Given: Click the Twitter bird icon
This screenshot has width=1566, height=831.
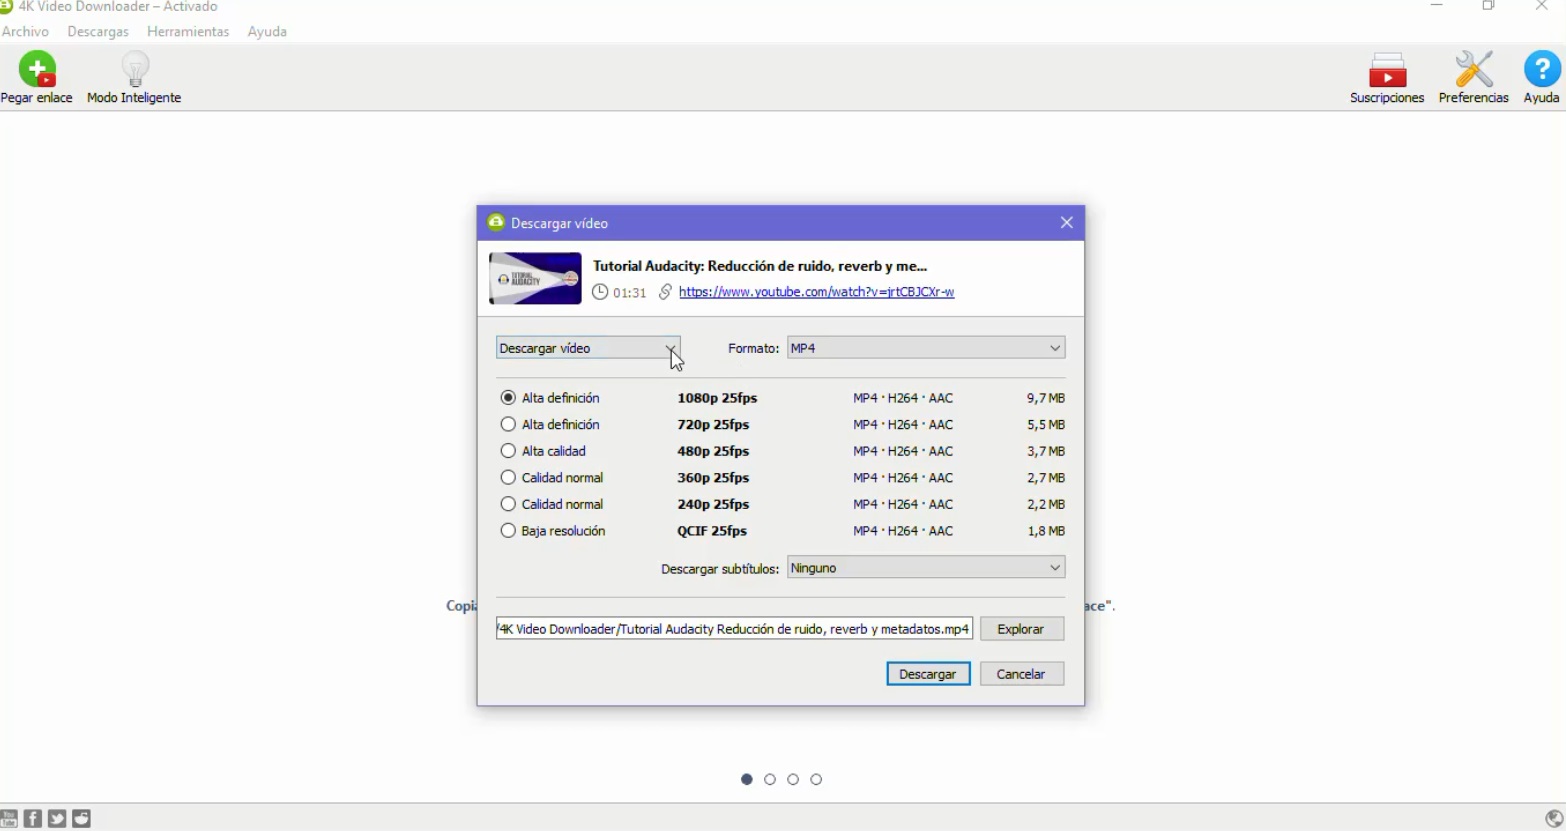Looking at the screenshot, I should [57, 818].
